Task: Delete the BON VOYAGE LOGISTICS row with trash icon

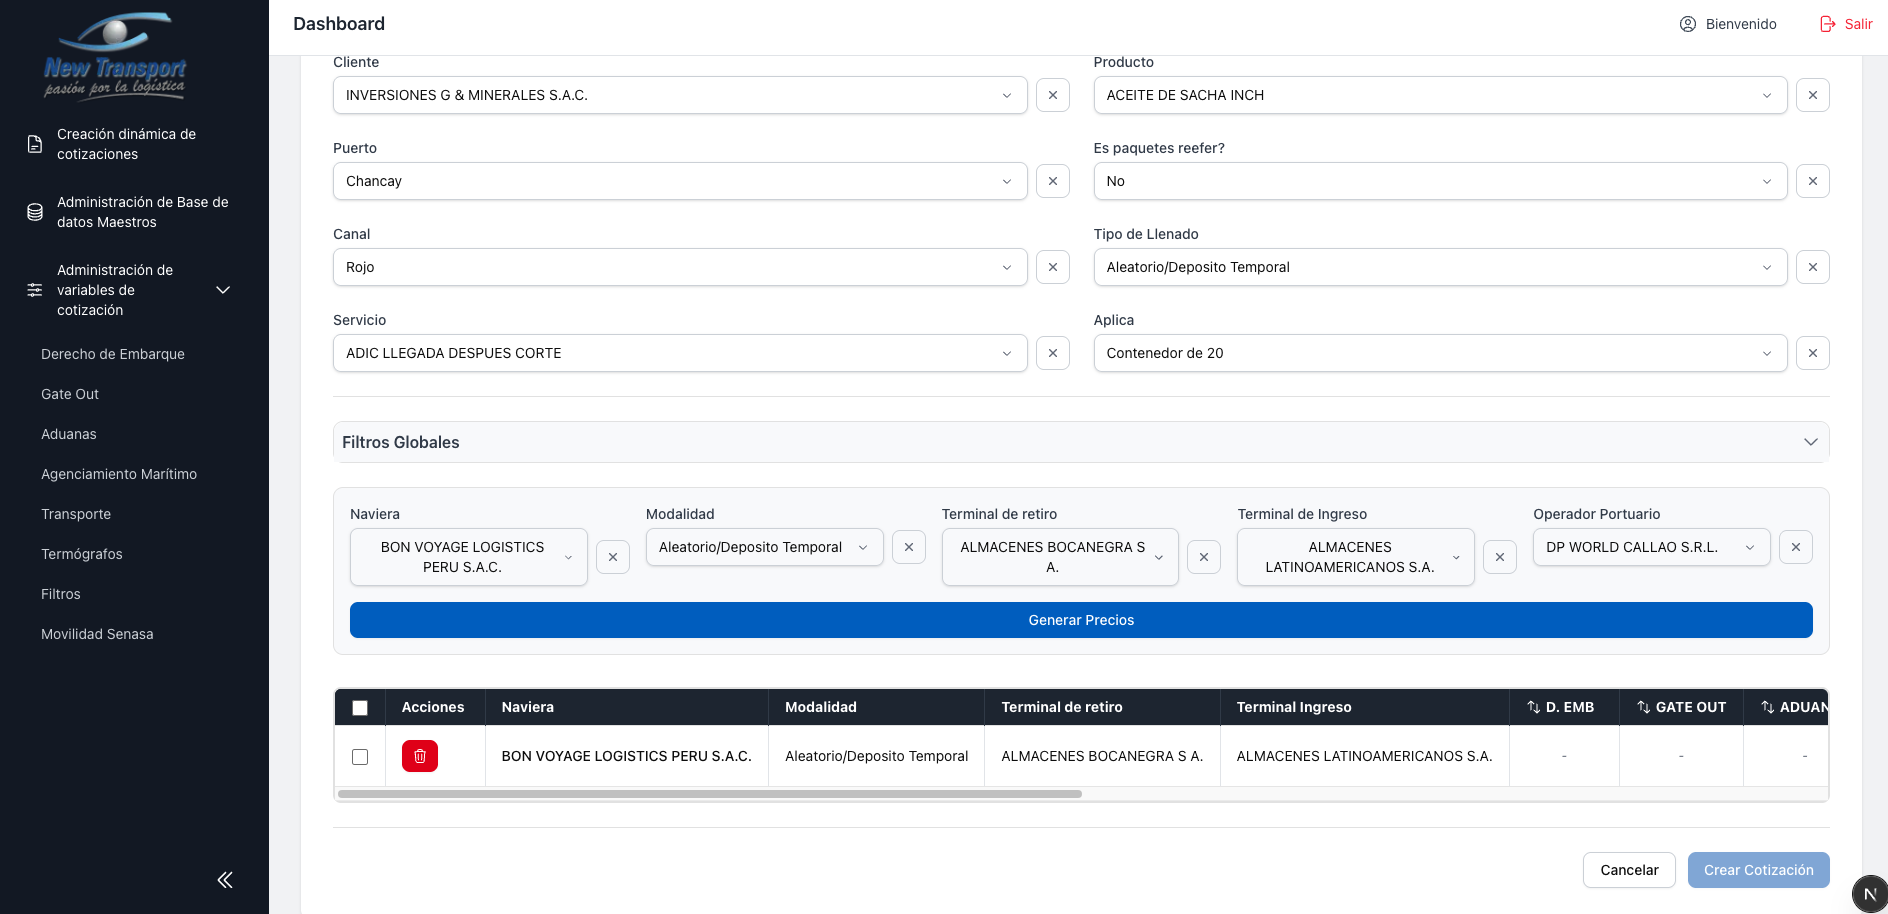Action: tap(419, 756)
